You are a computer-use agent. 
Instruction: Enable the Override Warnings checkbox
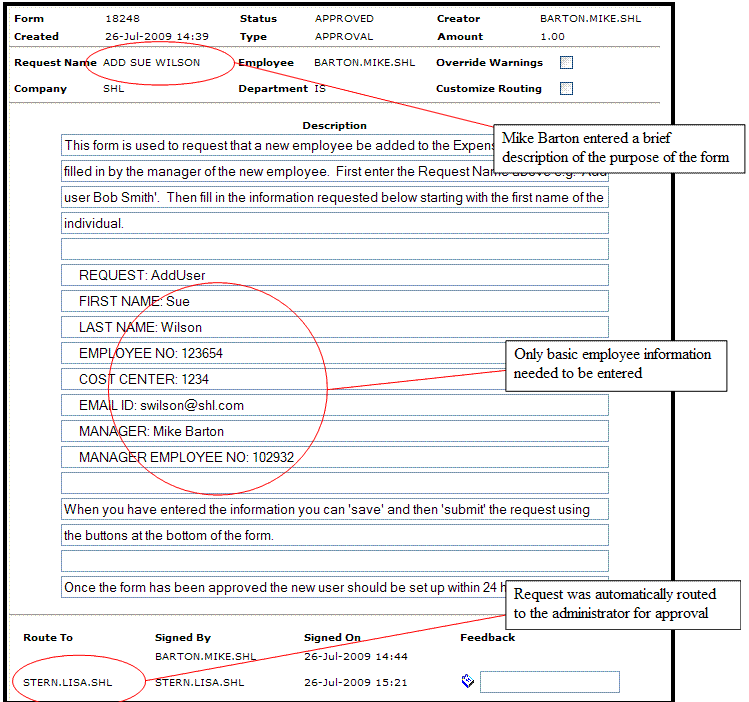566,63
